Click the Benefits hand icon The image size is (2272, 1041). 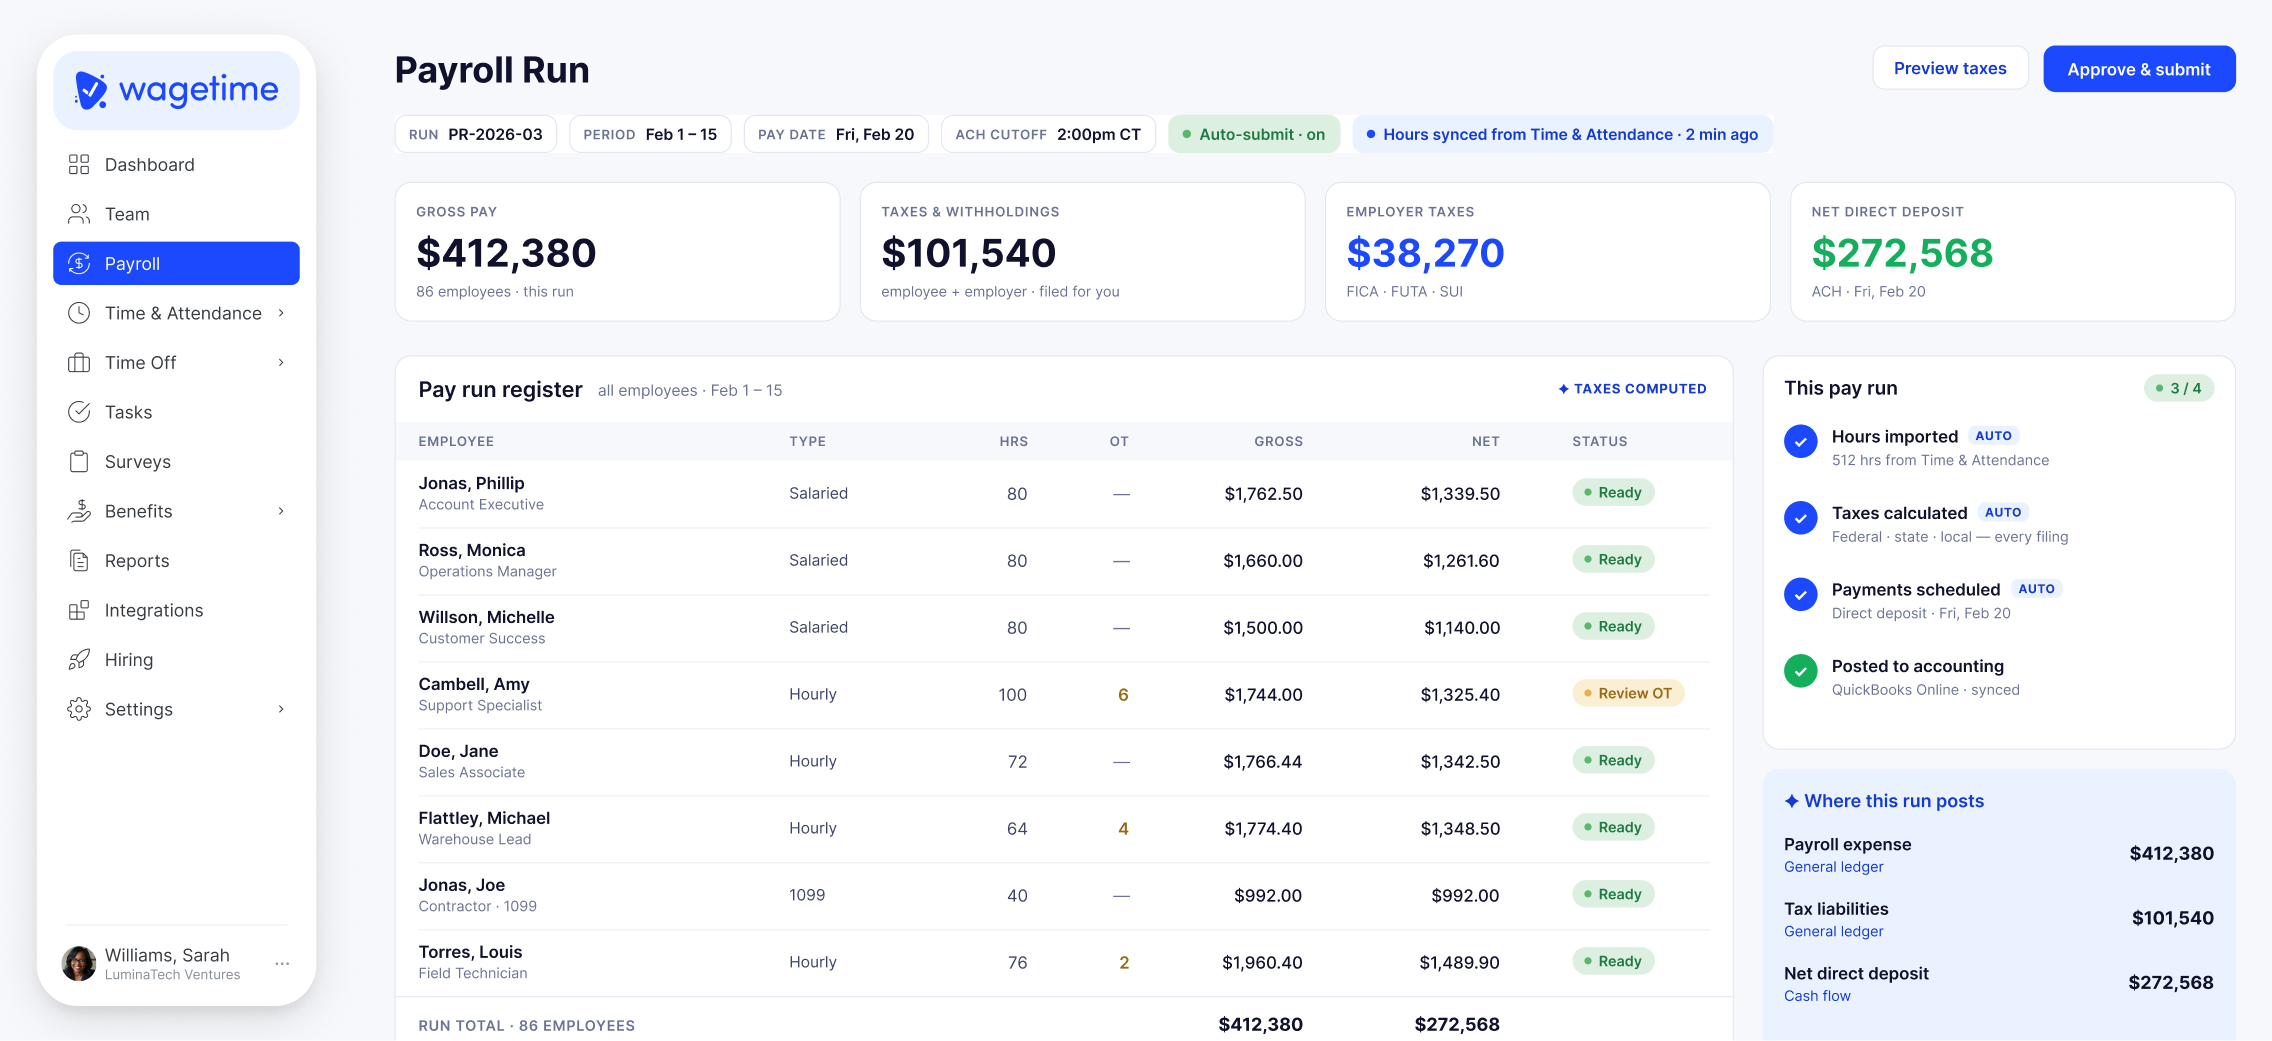click(x=79, y=511)
